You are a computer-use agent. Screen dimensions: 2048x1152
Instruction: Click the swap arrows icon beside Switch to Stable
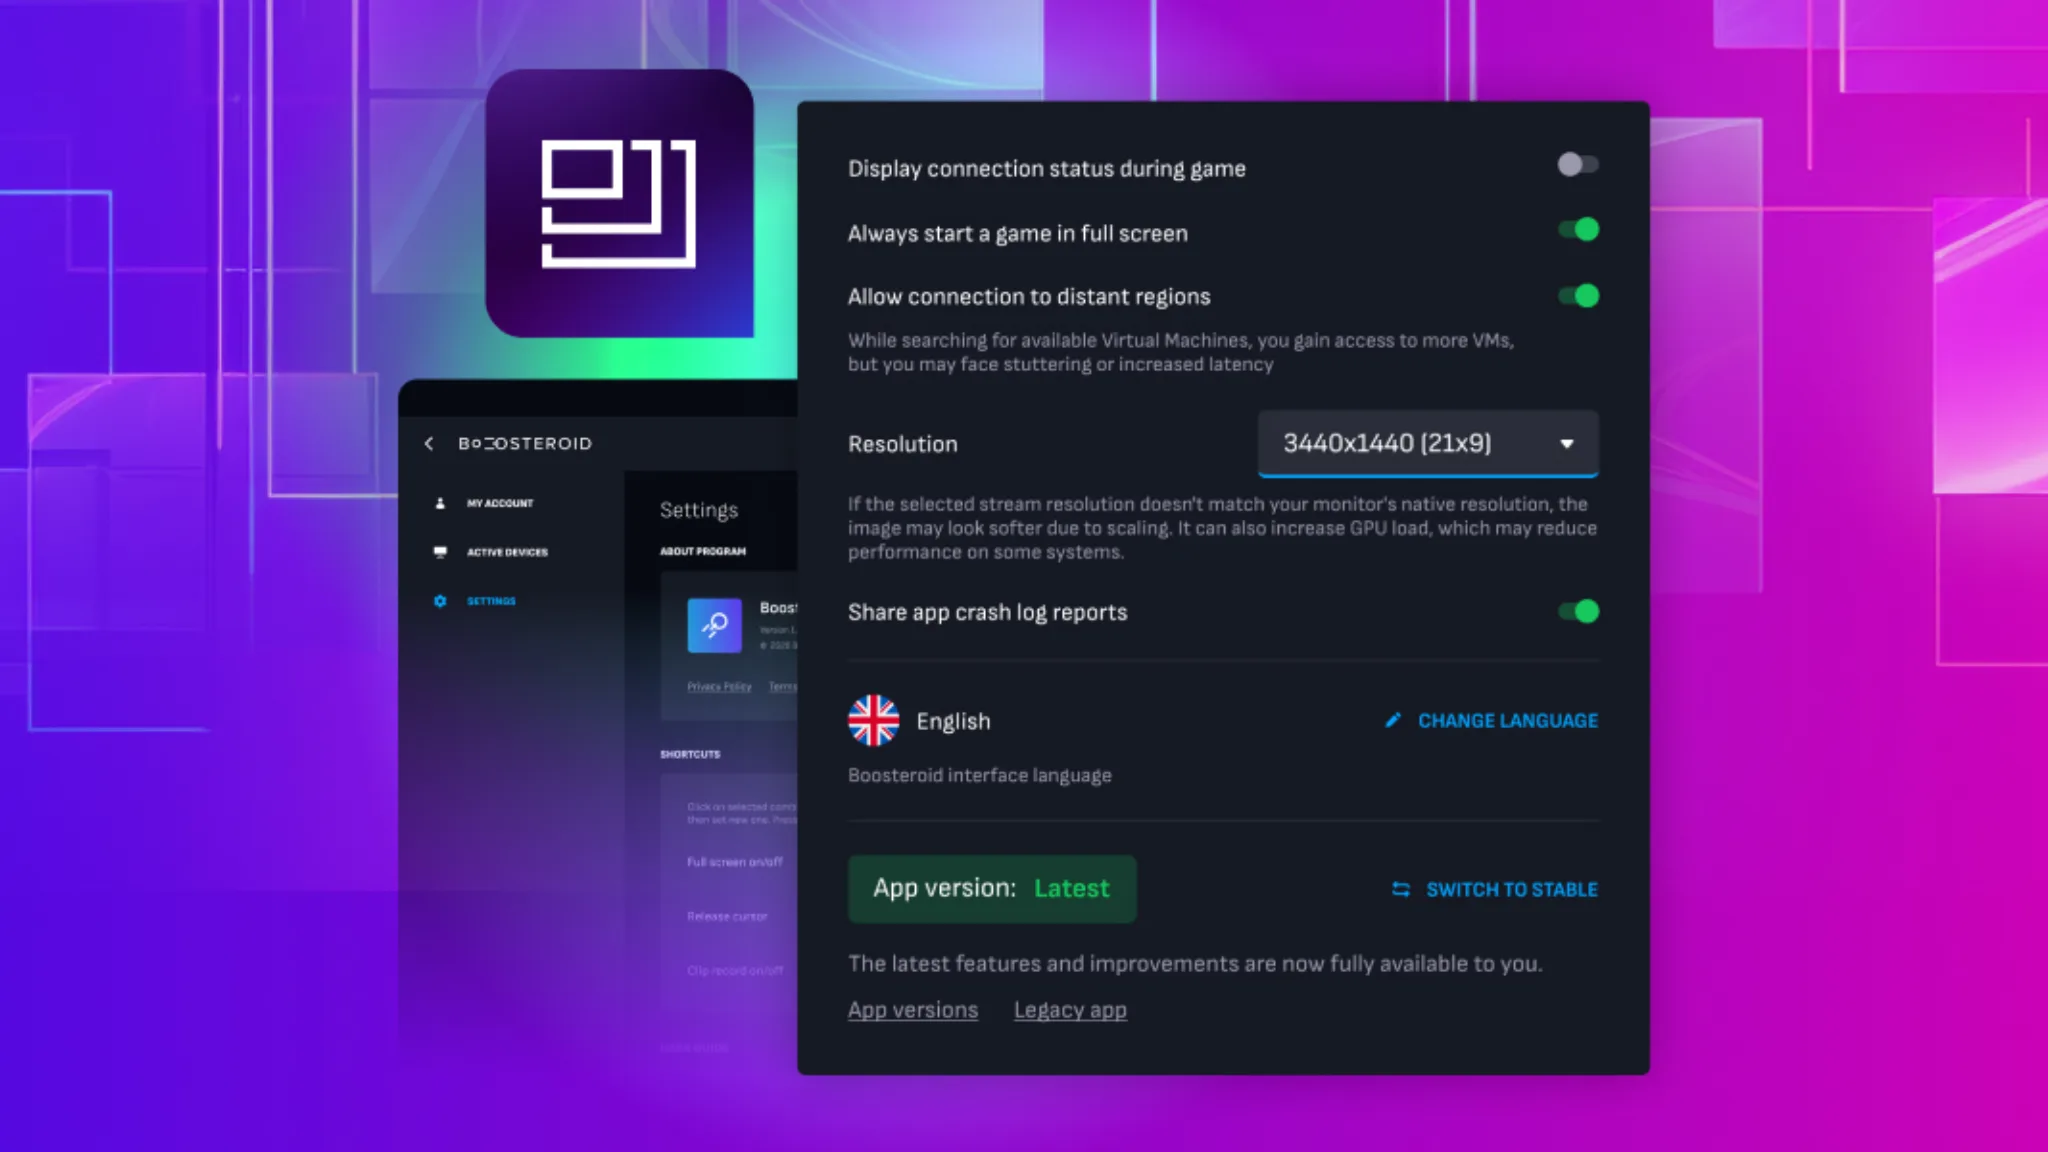1401,889
